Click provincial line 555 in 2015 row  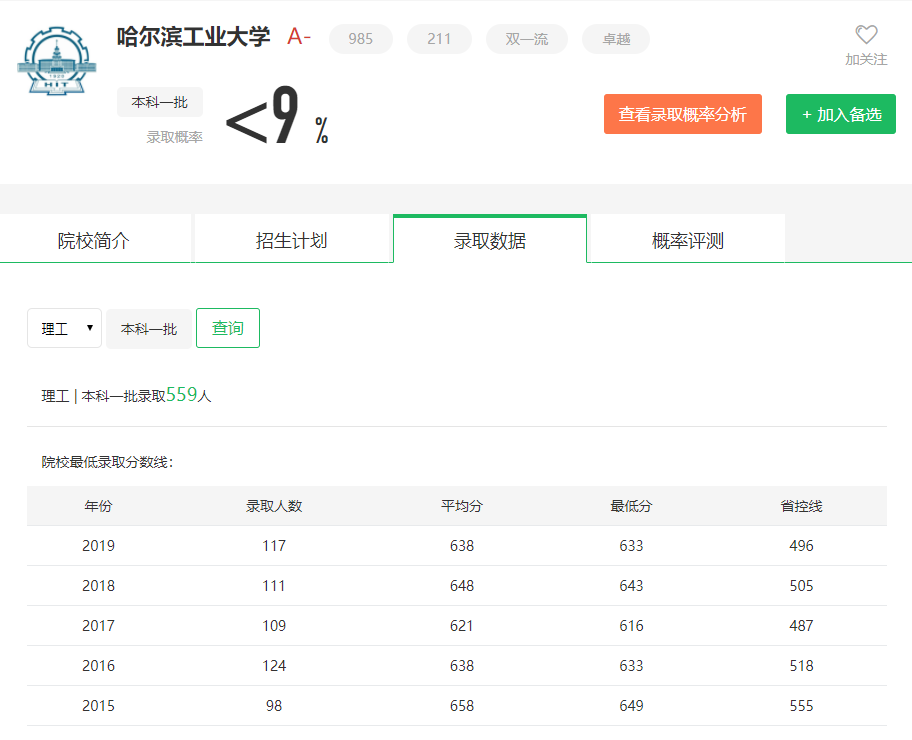tap(801, 706)
